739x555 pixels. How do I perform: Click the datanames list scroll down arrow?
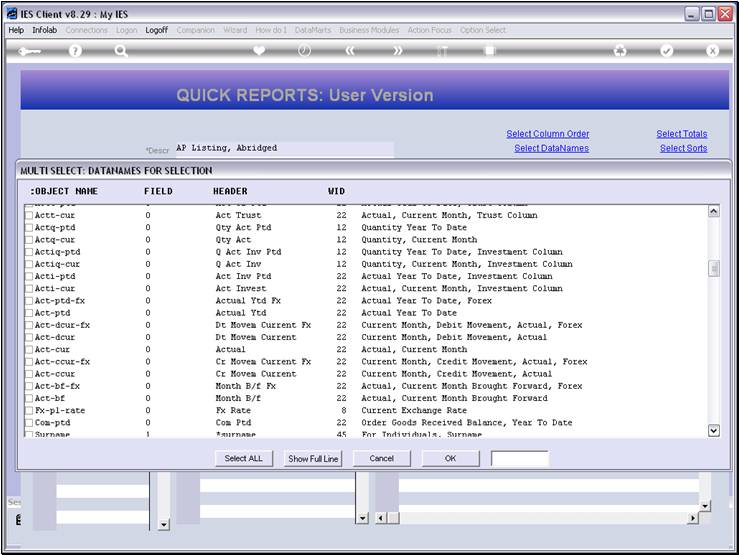point(714,430)
